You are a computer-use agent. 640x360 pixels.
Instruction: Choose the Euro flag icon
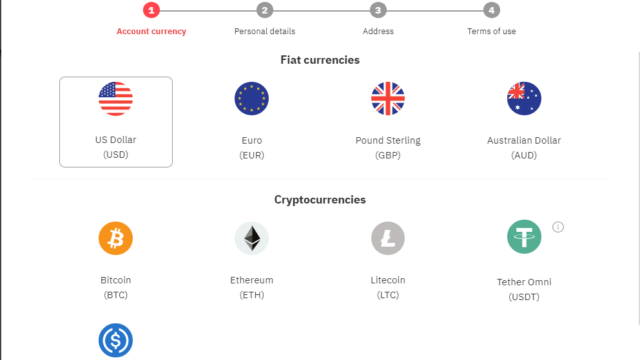click(251, 98)
